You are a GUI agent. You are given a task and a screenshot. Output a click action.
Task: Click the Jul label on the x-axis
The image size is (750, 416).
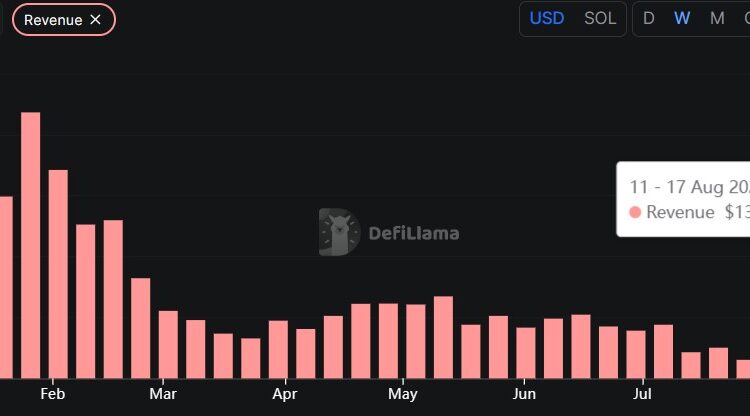click(643, 394)
